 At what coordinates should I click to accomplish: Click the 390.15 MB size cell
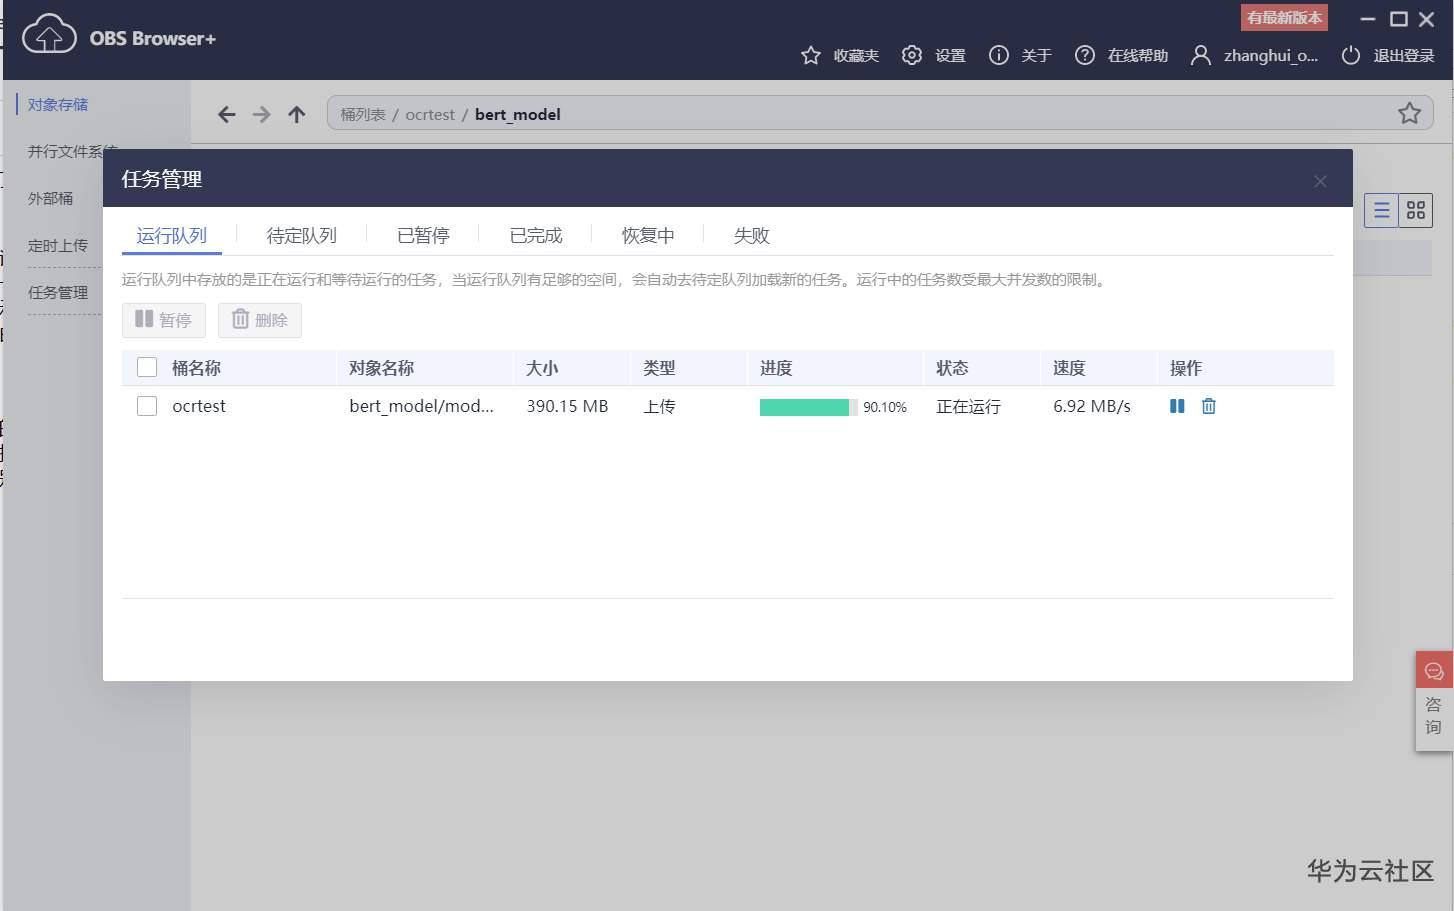pyautogui.click(x=567, y=406)
